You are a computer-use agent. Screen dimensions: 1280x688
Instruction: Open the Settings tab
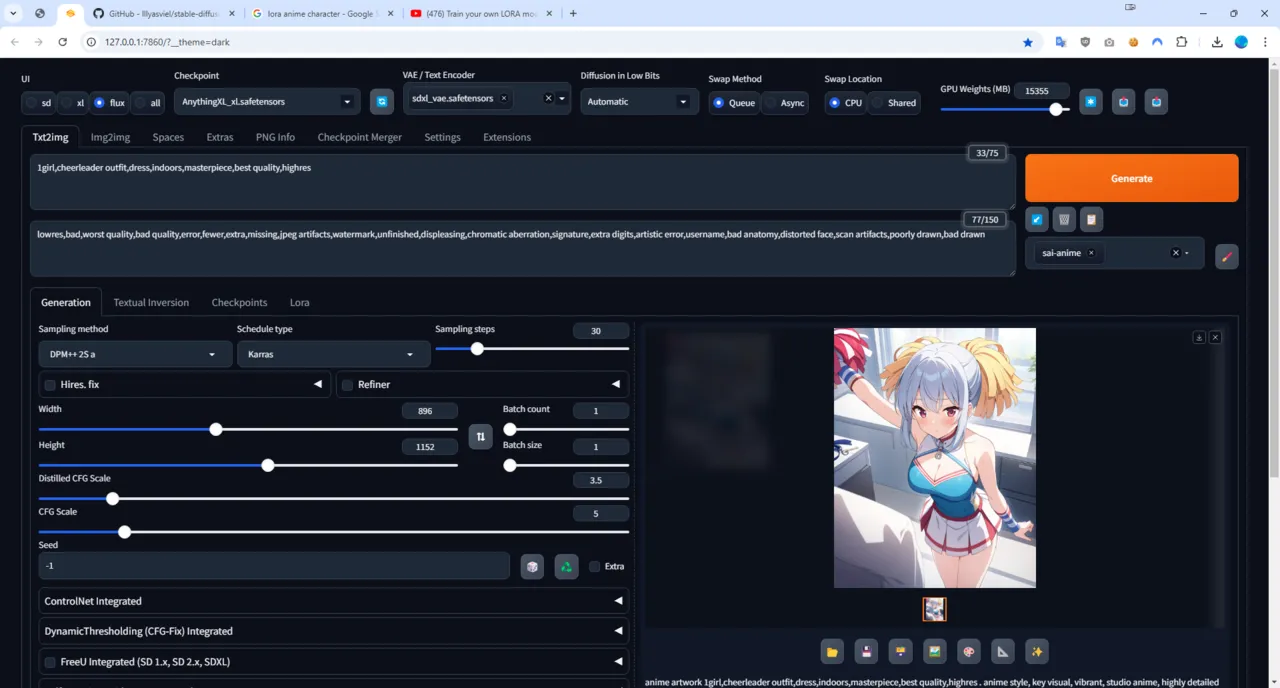click(x=442, y=137)
